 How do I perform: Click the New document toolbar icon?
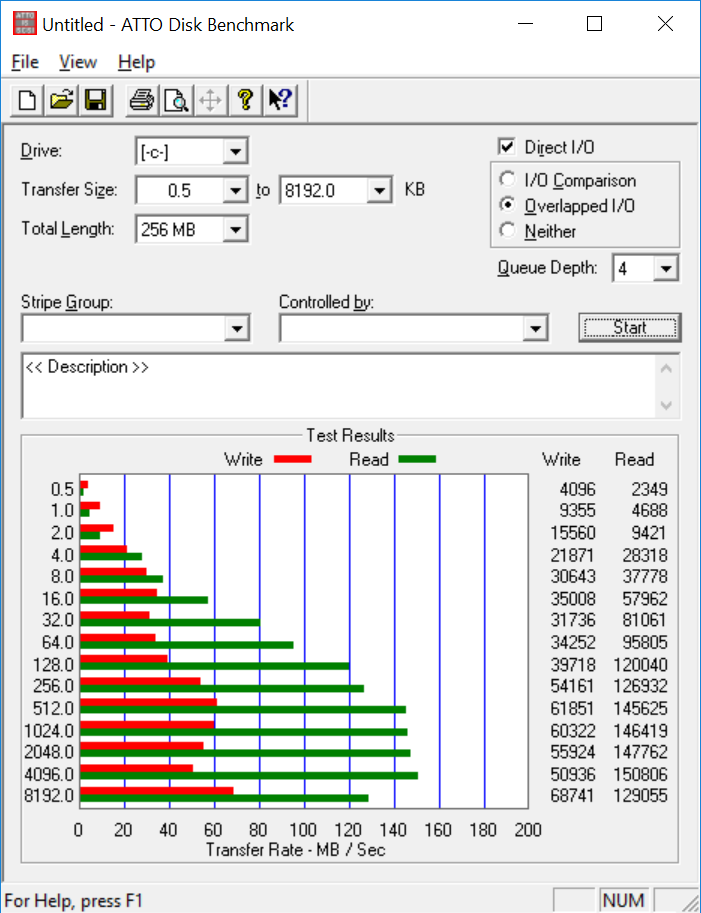(27, 100)
